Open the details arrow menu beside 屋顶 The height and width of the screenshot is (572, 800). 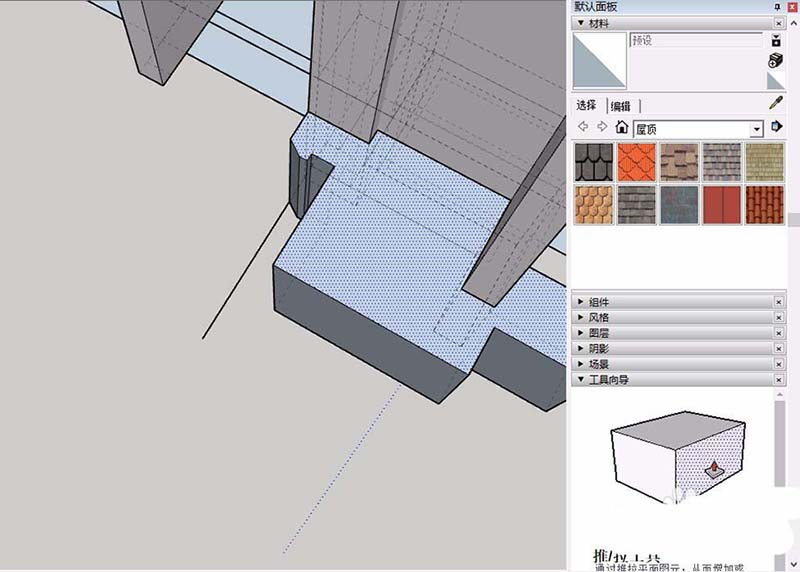pyautogui.click(x=776, y=127)
